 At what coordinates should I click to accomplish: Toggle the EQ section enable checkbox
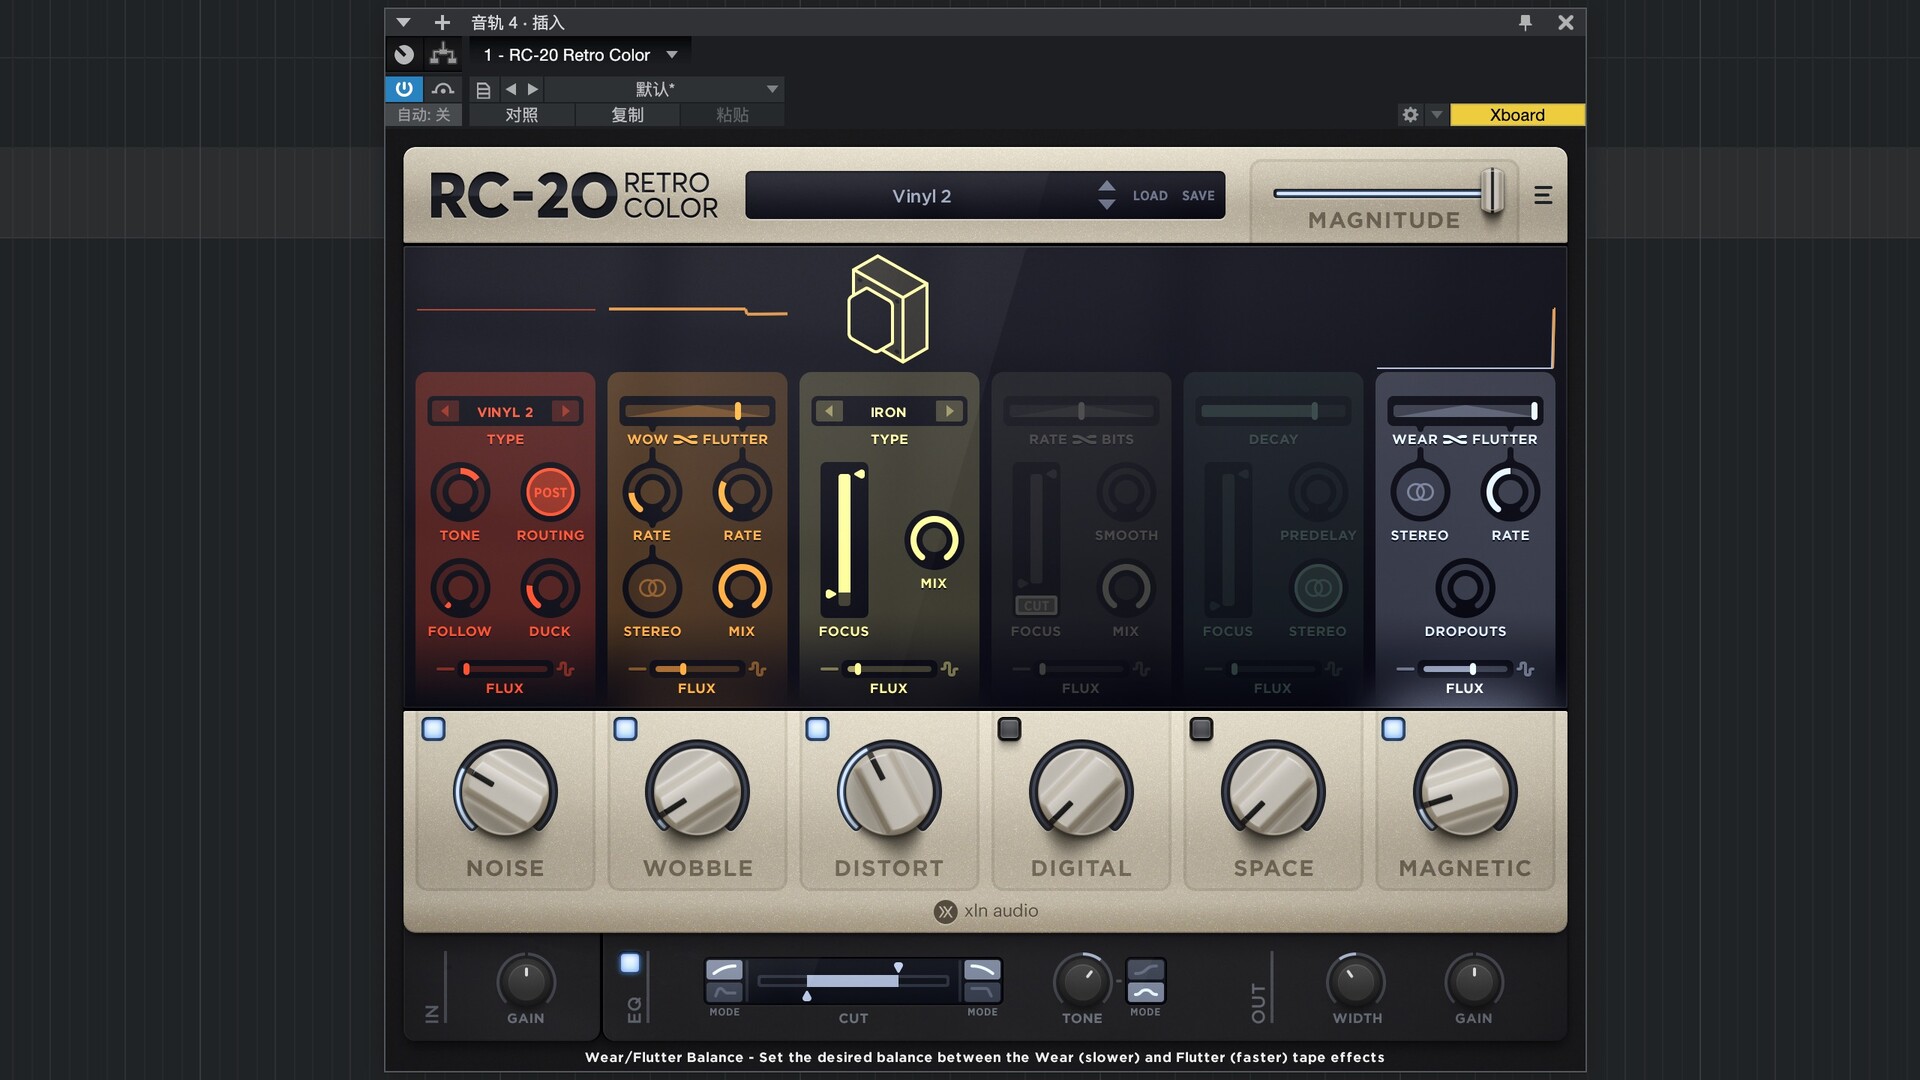tap(629, 963)
